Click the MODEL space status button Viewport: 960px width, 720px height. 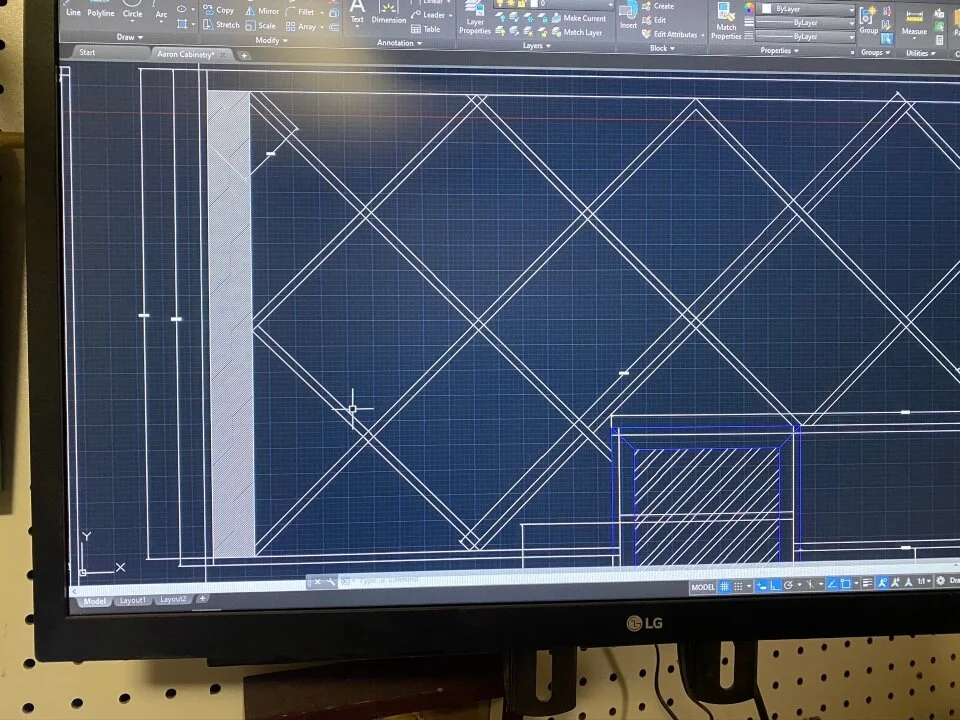click(x=702, y=587)
